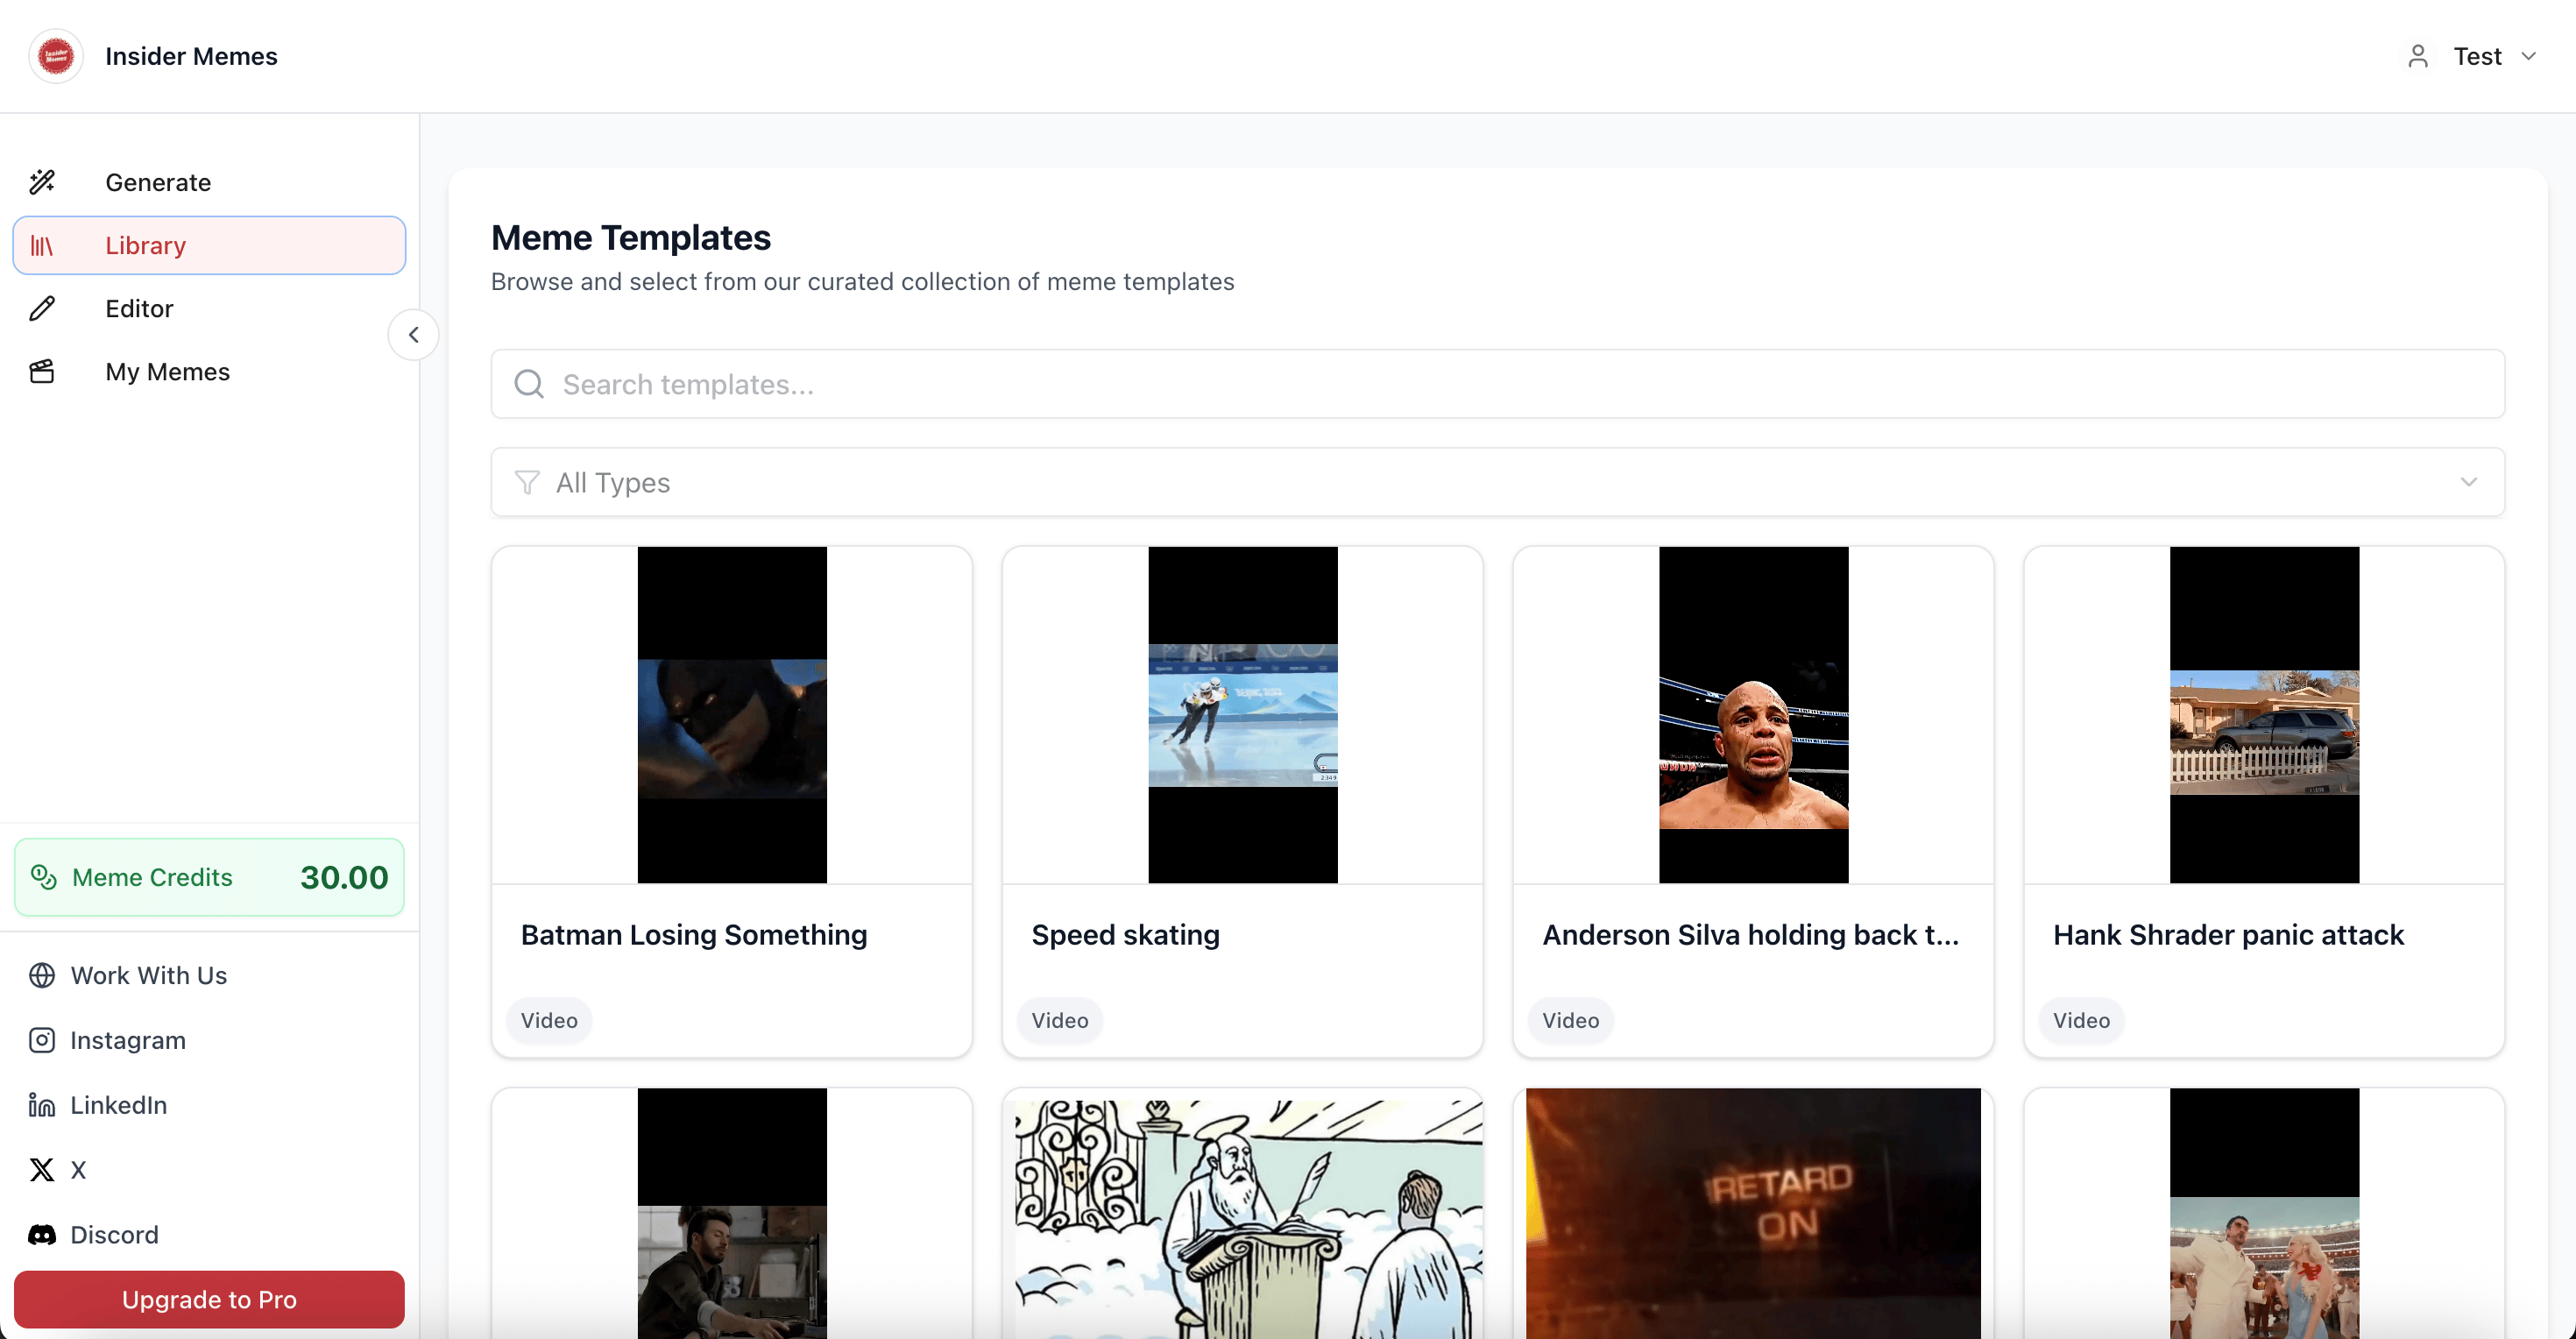The image size is (2576, 1339).
Task: Click the Editor pencil icon
Action: pyautogui.click(x=42, y=308)
